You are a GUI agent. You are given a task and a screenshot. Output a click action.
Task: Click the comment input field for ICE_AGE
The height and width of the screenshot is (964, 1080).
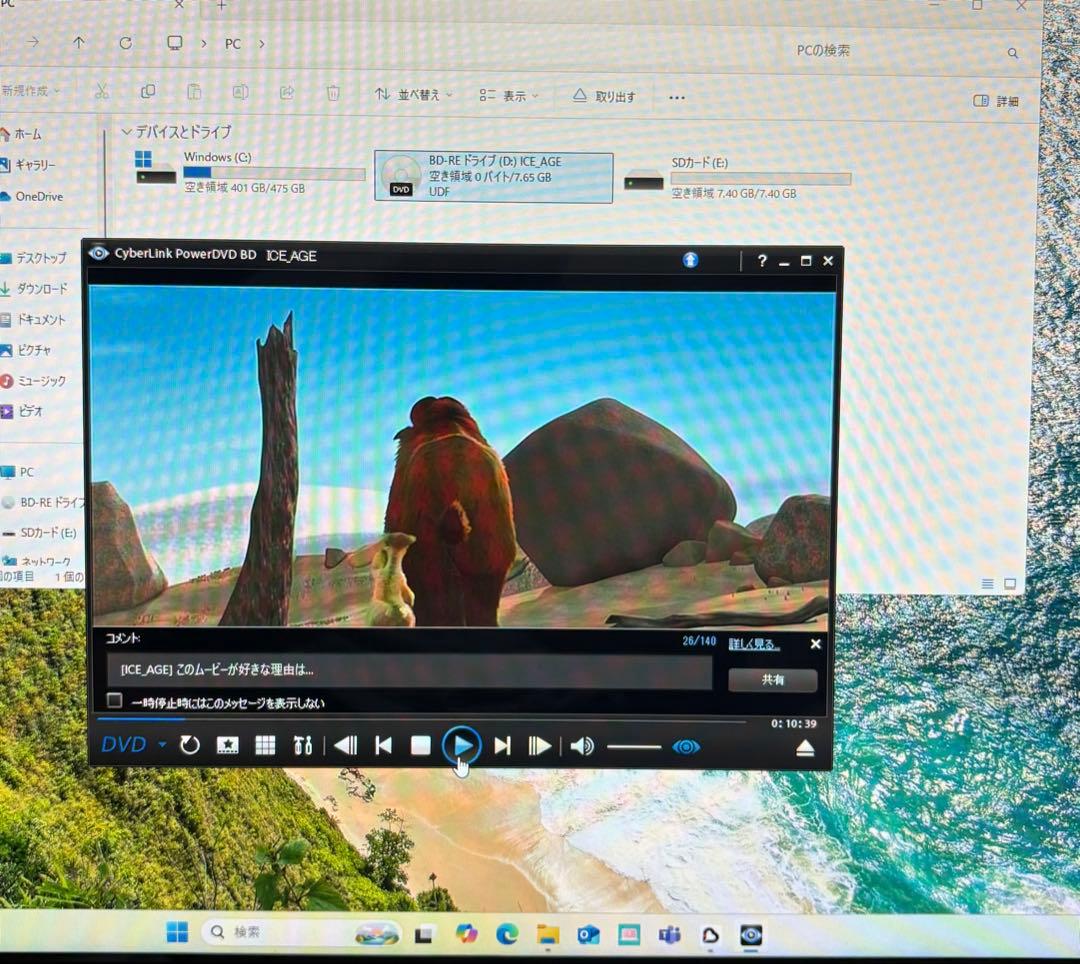tap(410, 671)
